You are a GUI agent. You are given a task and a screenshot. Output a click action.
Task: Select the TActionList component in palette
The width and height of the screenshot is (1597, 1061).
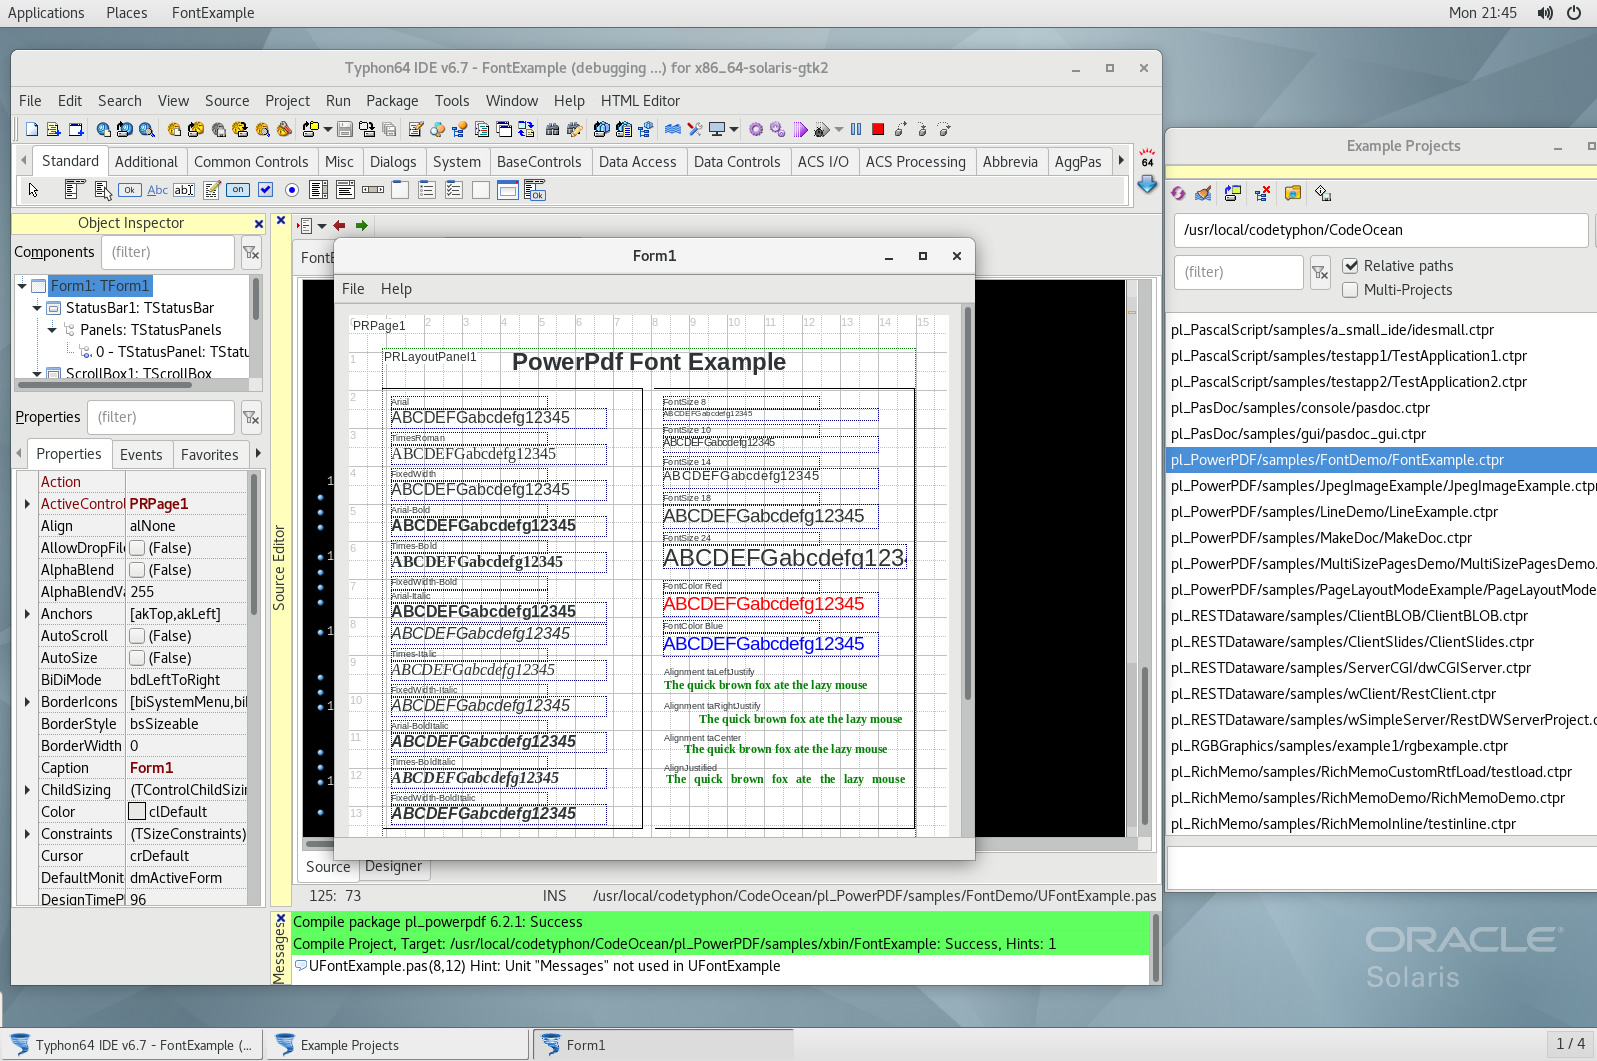click(535, 190)
